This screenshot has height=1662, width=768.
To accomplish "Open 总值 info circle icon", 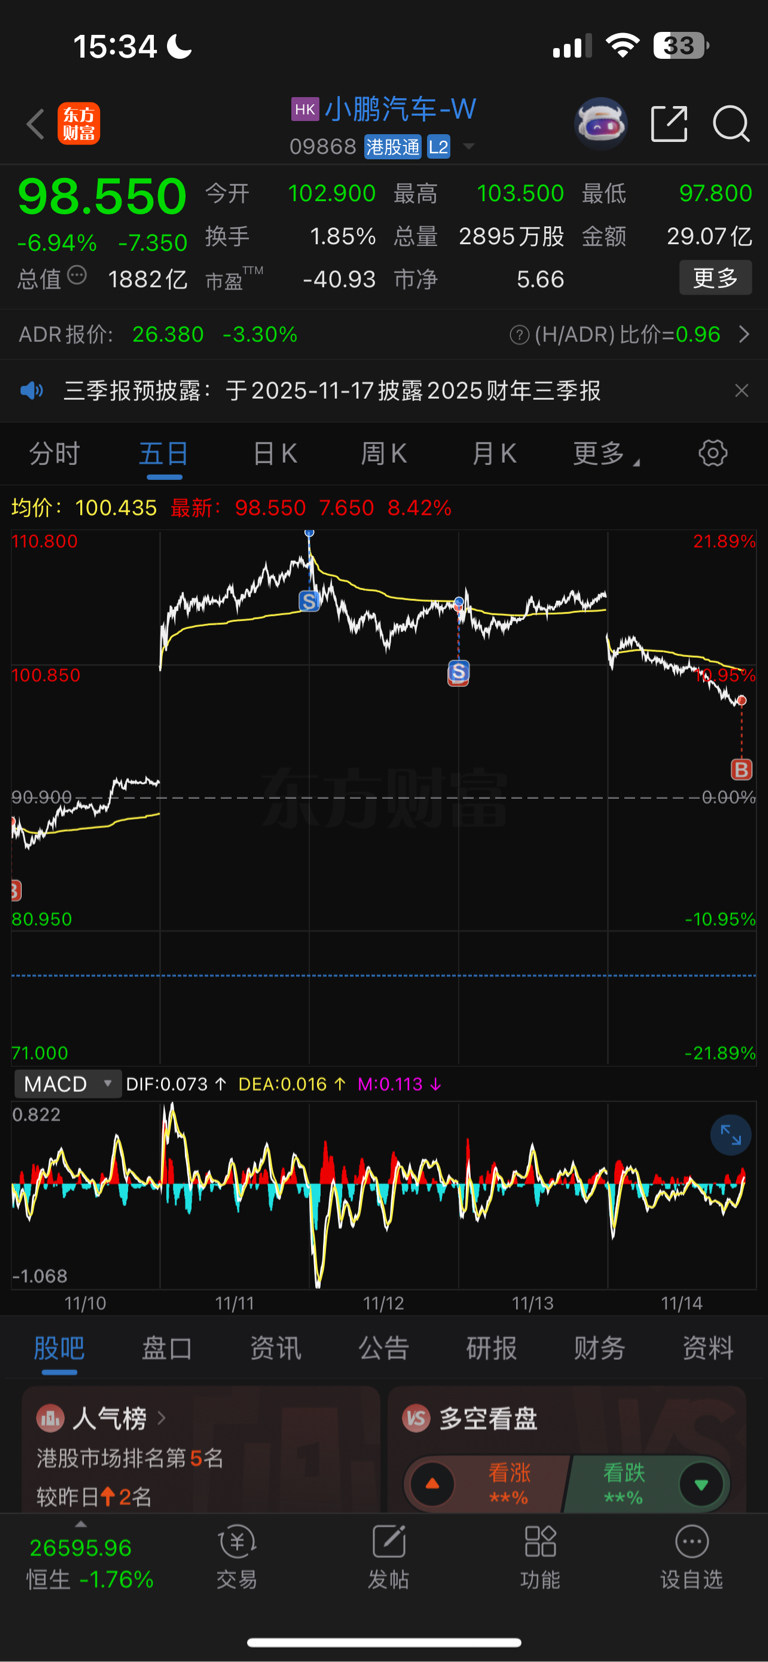I will pos(77,276).
